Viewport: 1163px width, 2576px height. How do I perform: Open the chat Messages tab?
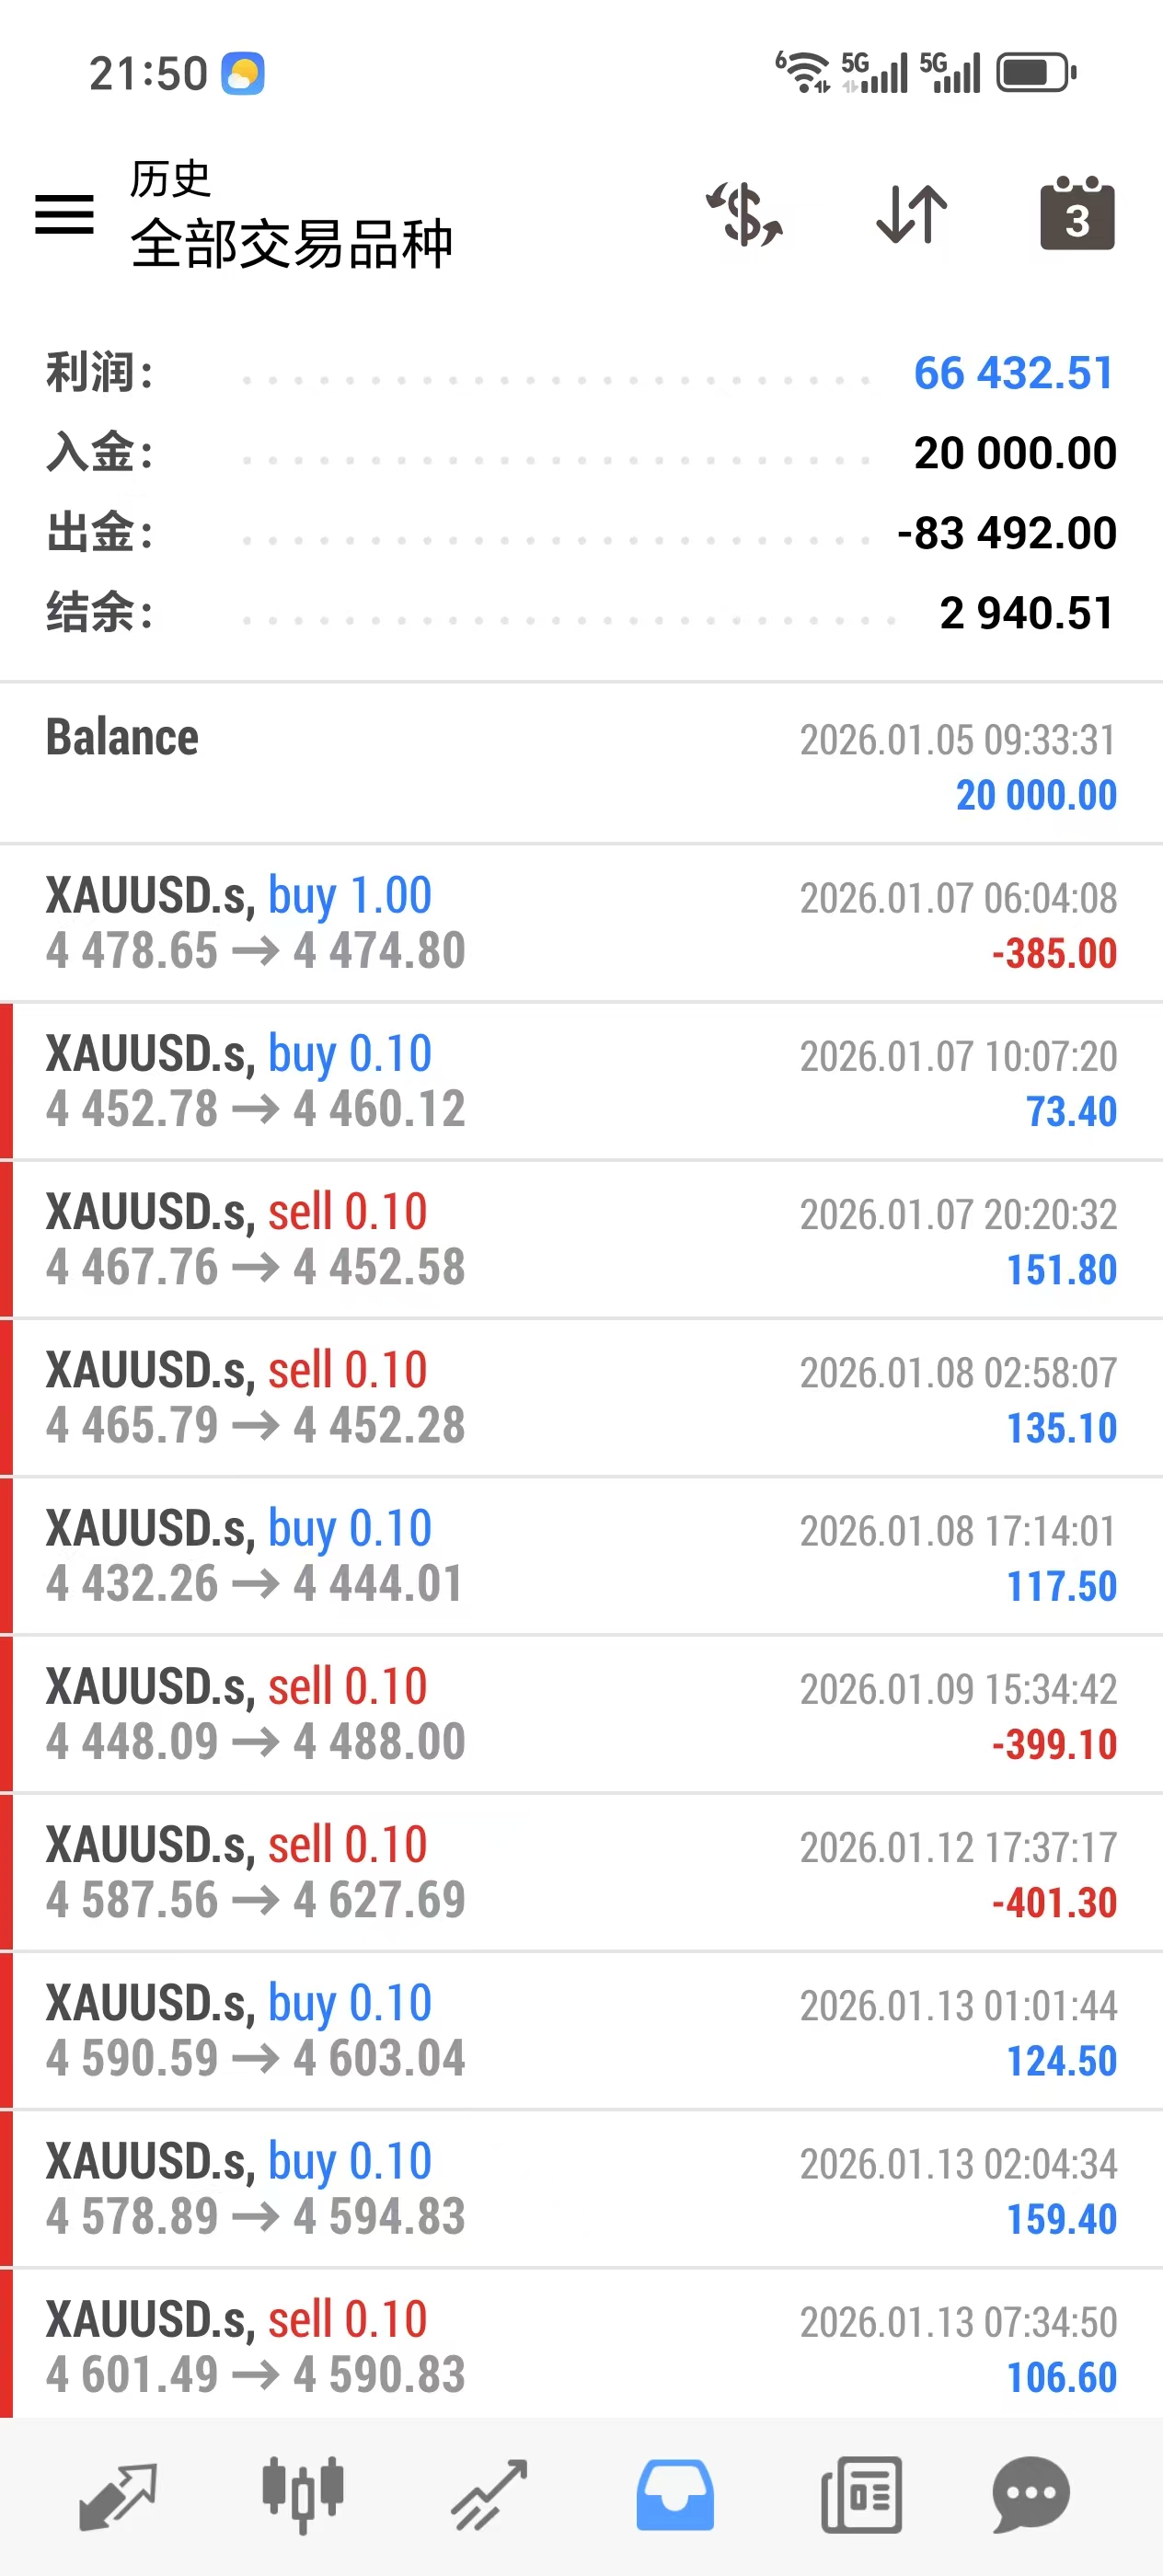1031,2496
